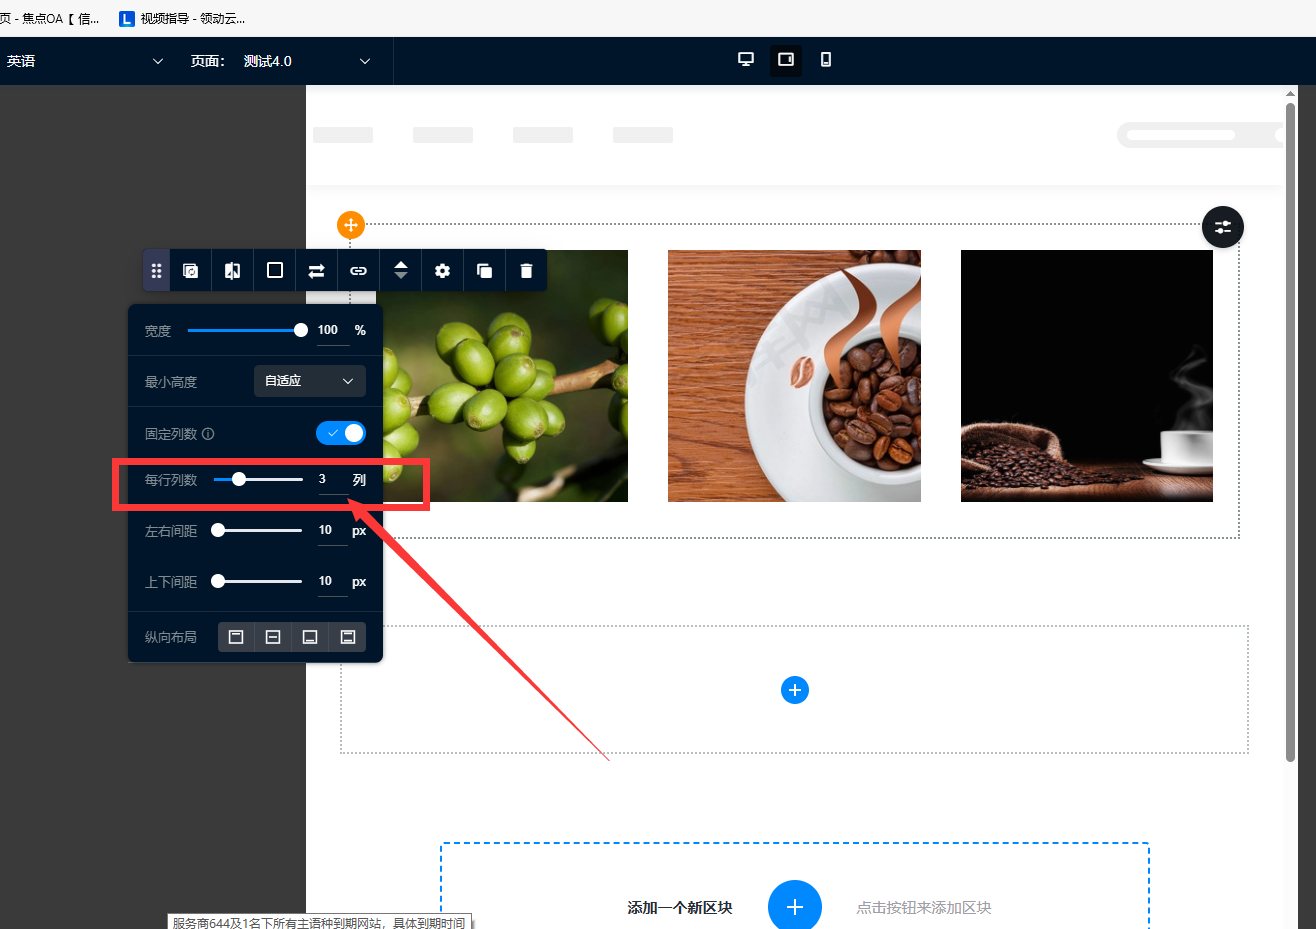
Task: Click the swap arrows icon in toolbar
Action: [x=316, y=271]
